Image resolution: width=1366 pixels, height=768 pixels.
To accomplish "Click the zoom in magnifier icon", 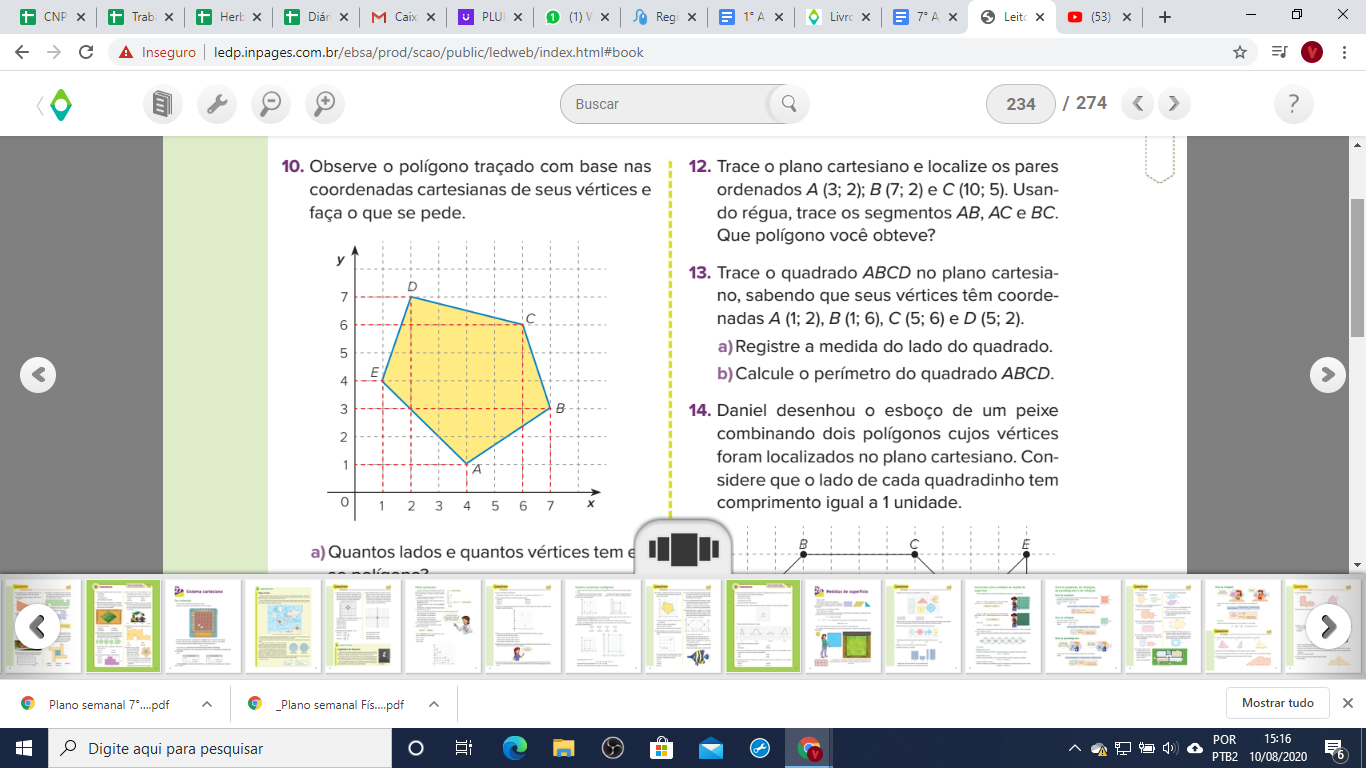I will (324, 103).
